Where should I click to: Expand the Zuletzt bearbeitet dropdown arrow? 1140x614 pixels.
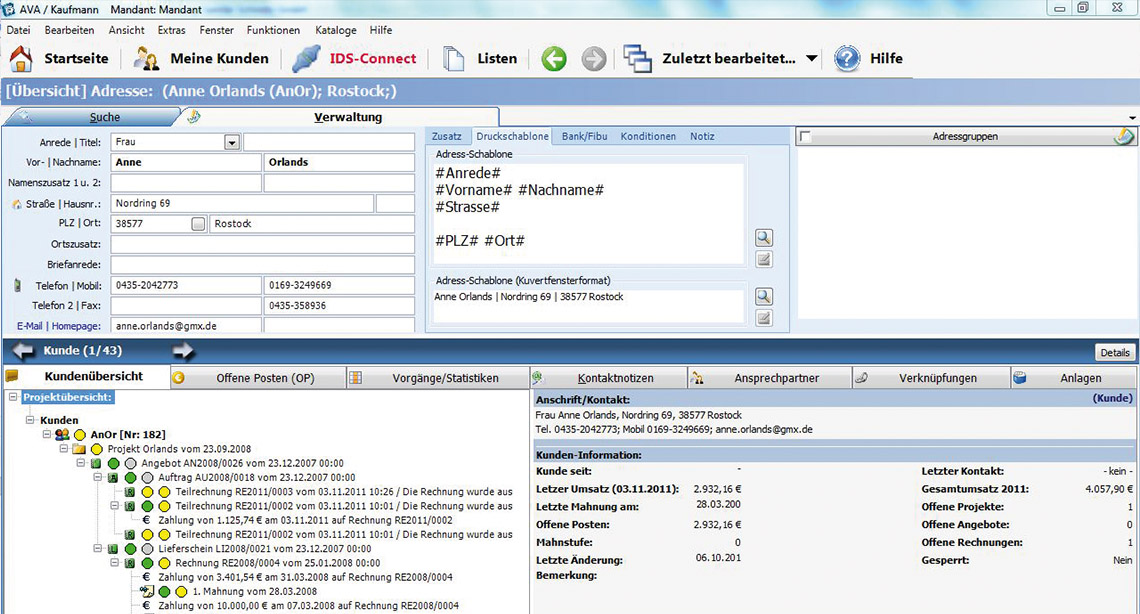811,59
